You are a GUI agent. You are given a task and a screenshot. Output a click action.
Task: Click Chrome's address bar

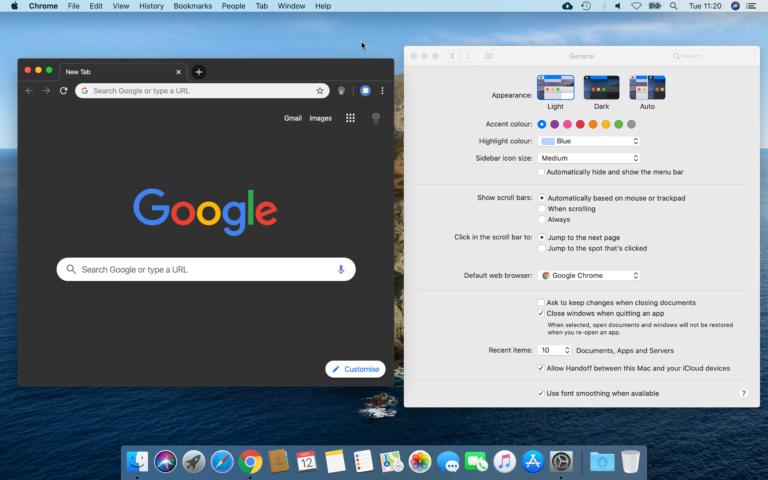point(202,91)
